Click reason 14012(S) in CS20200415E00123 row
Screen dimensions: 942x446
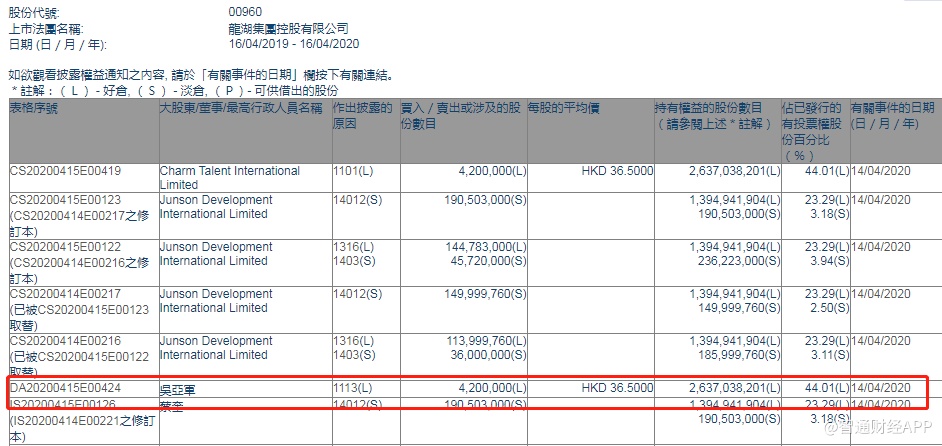tap(357, 200)
